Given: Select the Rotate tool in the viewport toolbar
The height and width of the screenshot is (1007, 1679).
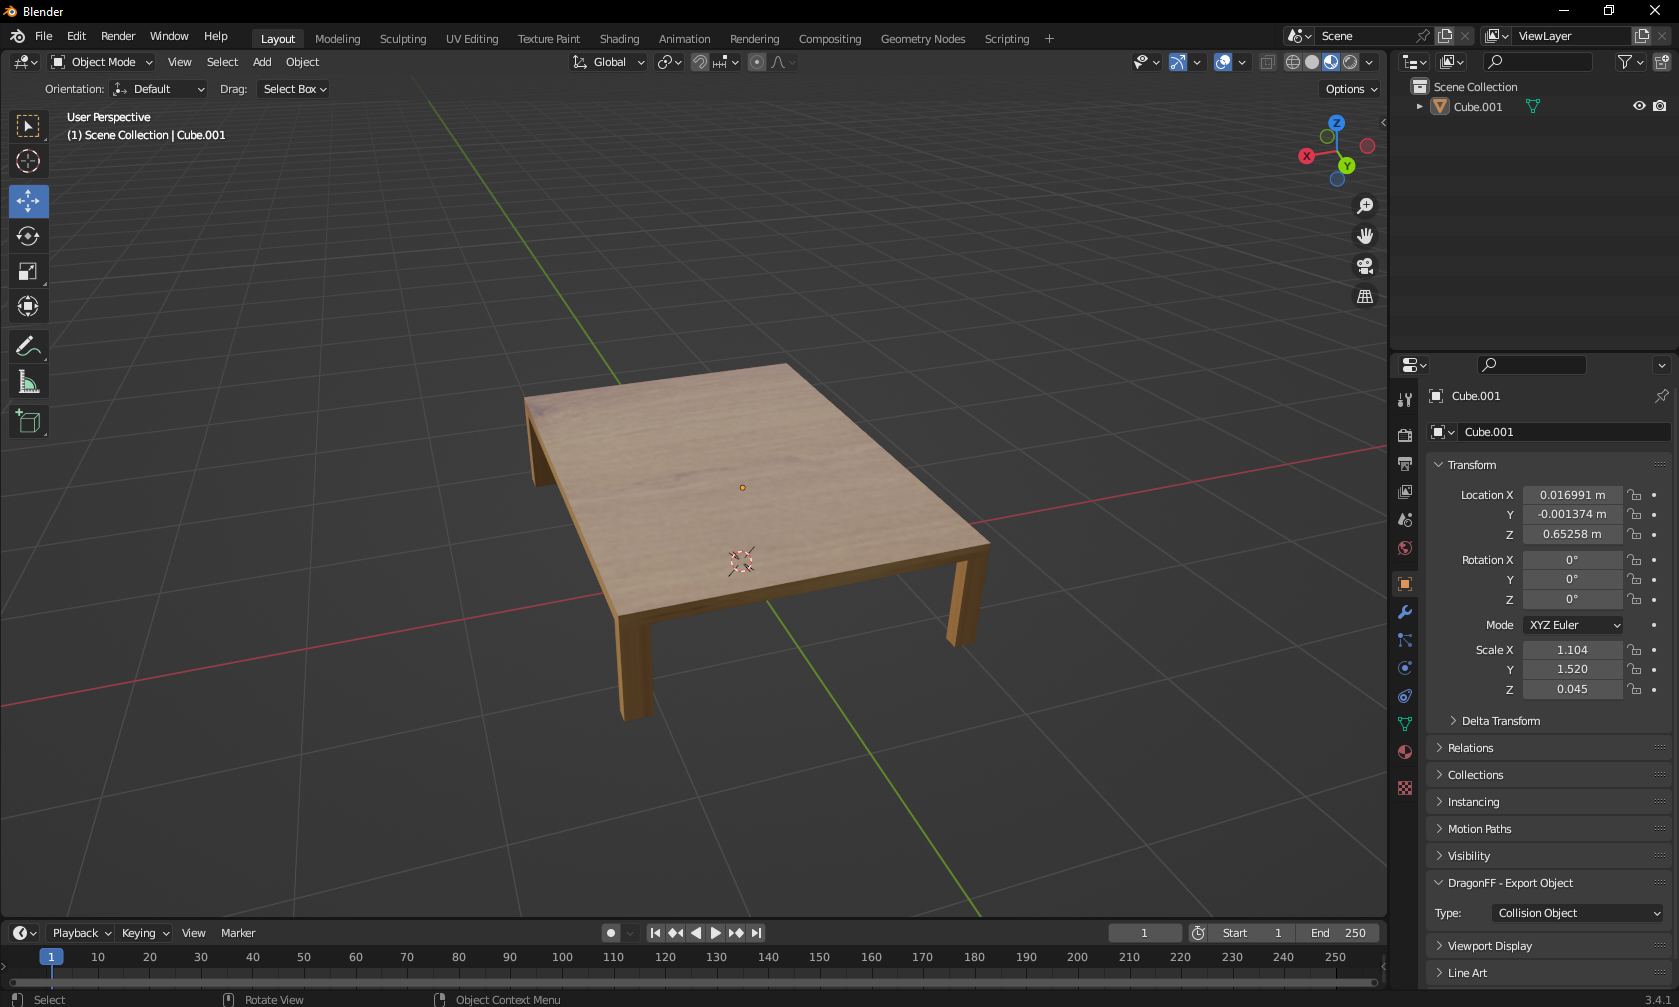Looking at the screenshot, I should point(28,236).
